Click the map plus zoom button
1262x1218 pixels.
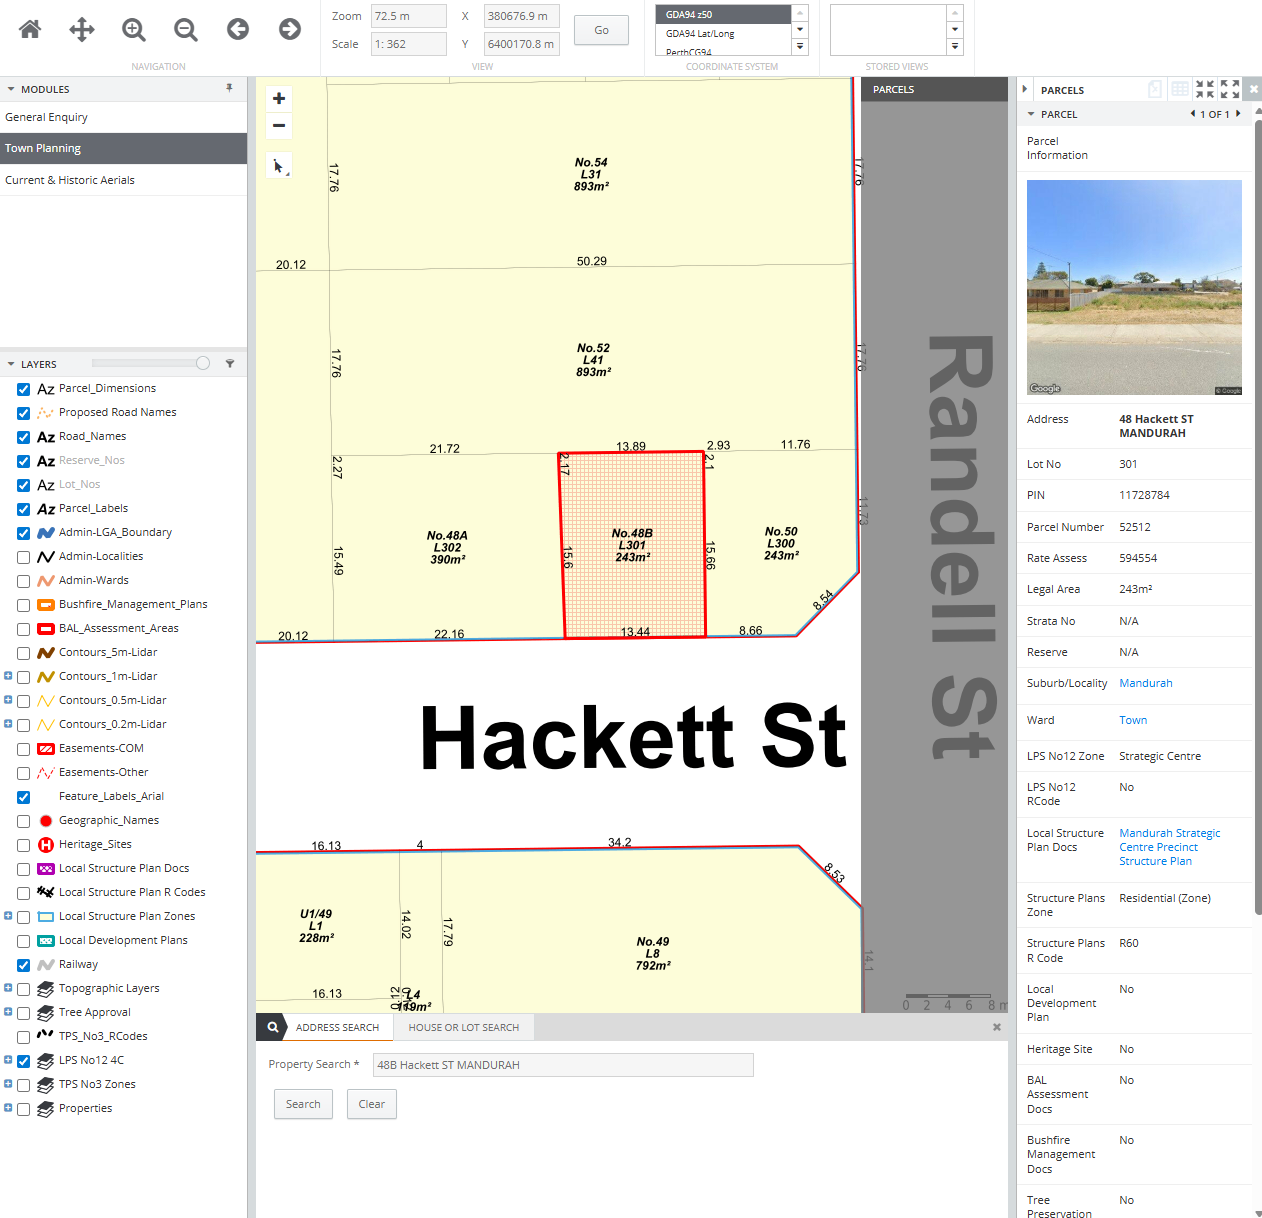click(x=279, y=98)
